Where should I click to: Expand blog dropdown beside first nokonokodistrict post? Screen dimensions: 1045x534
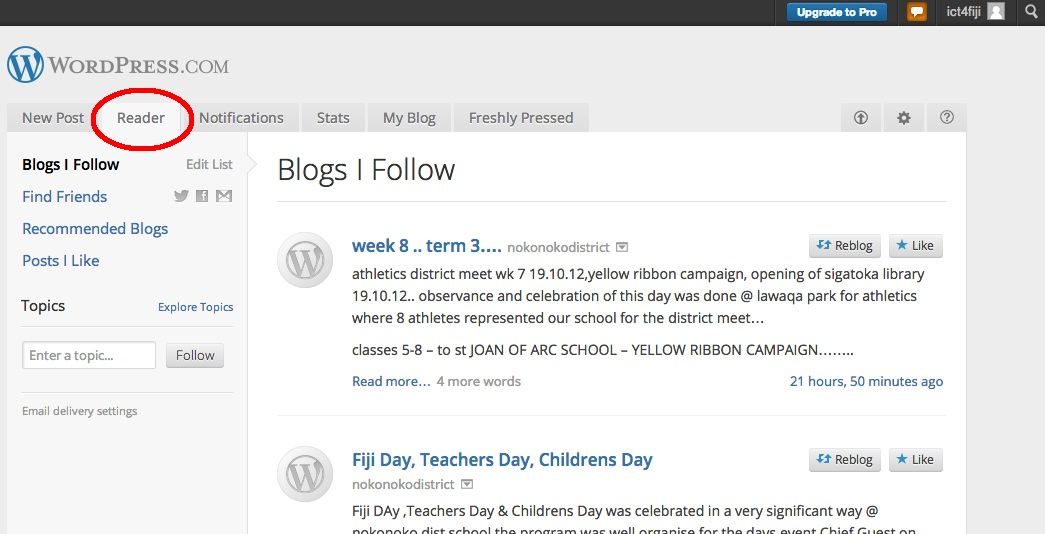point(622,247)
